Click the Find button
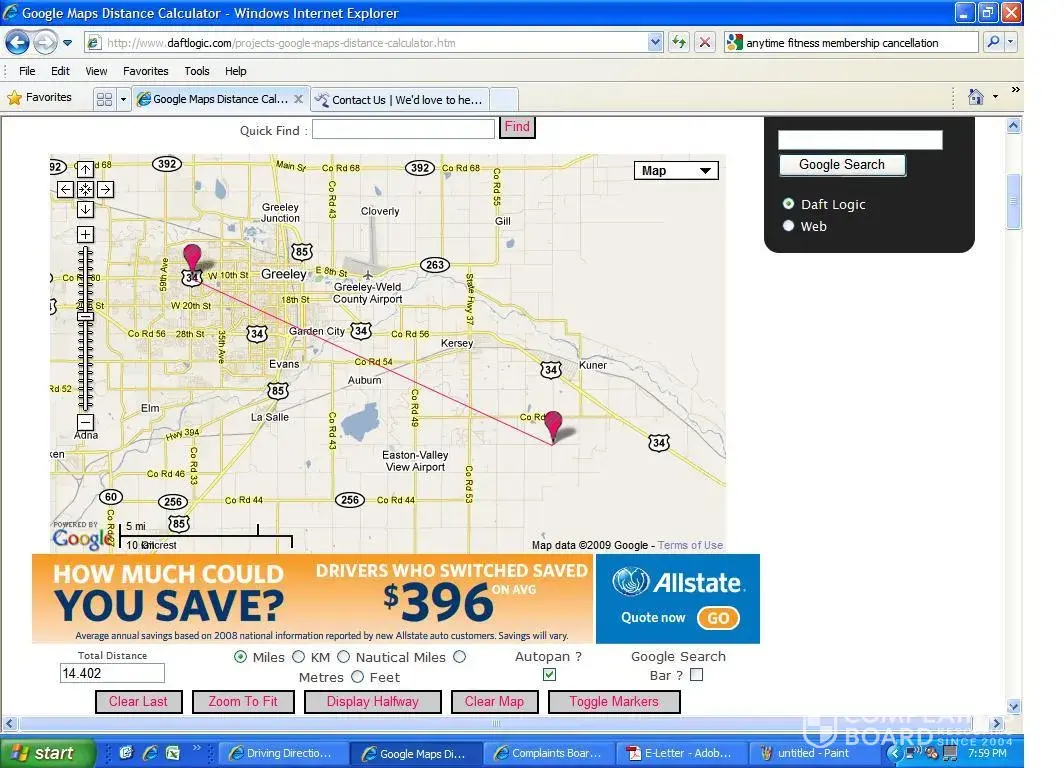 [517, 127]
